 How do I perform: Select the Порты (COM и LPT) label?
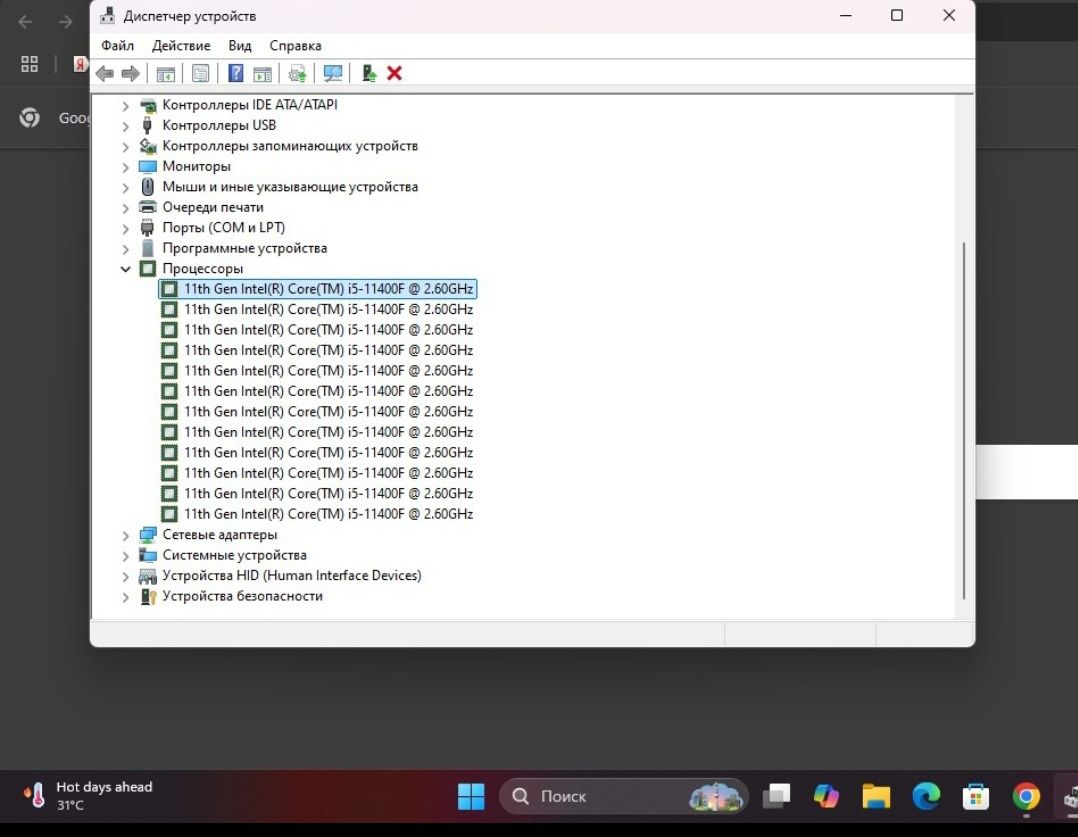click(223, 228)
